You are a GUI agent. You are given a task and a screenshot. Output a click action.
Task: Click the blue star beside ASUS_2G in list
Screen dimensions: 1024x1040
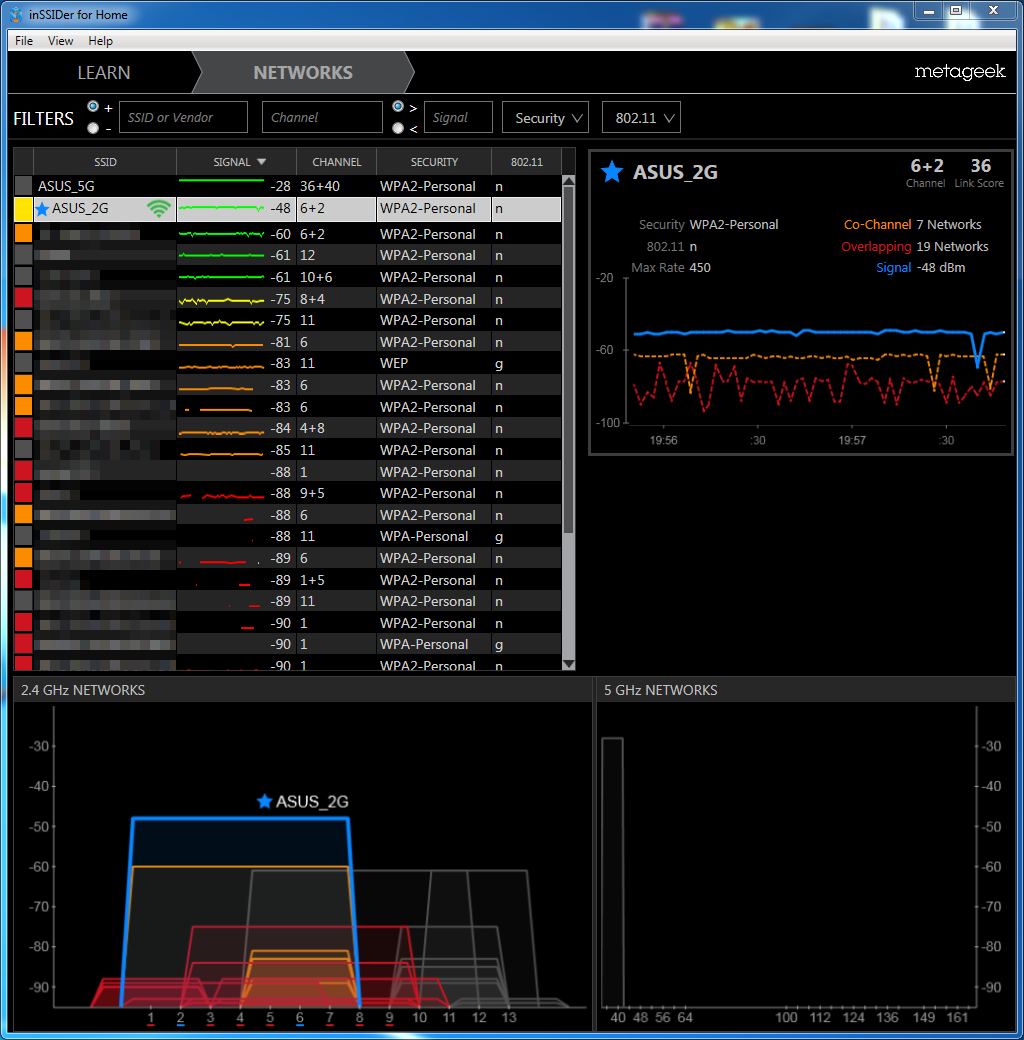[x=42, y=209]
